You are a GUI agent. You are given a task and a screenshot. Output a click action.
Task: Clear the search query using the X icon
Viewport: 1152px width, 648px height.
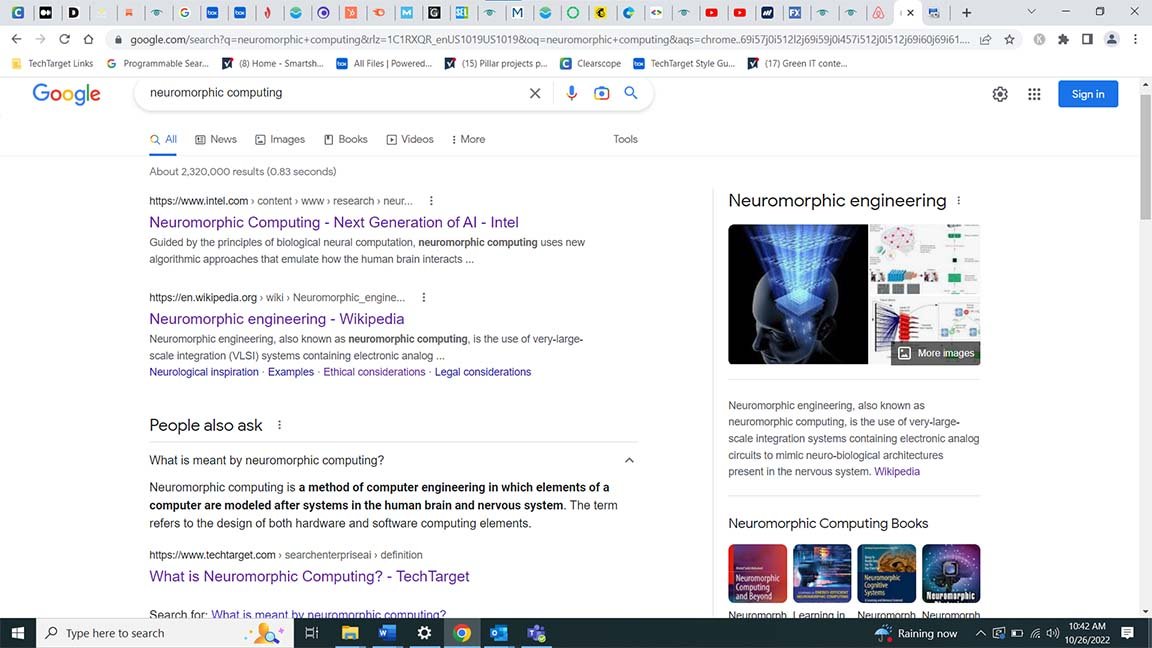[535, 93]
